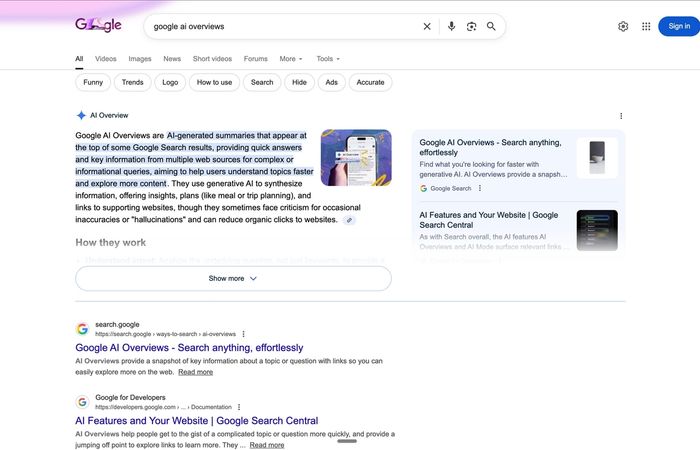Click the link icon after the overview paragraph
This screenshot has width=700, height=450.
[349, 220]
